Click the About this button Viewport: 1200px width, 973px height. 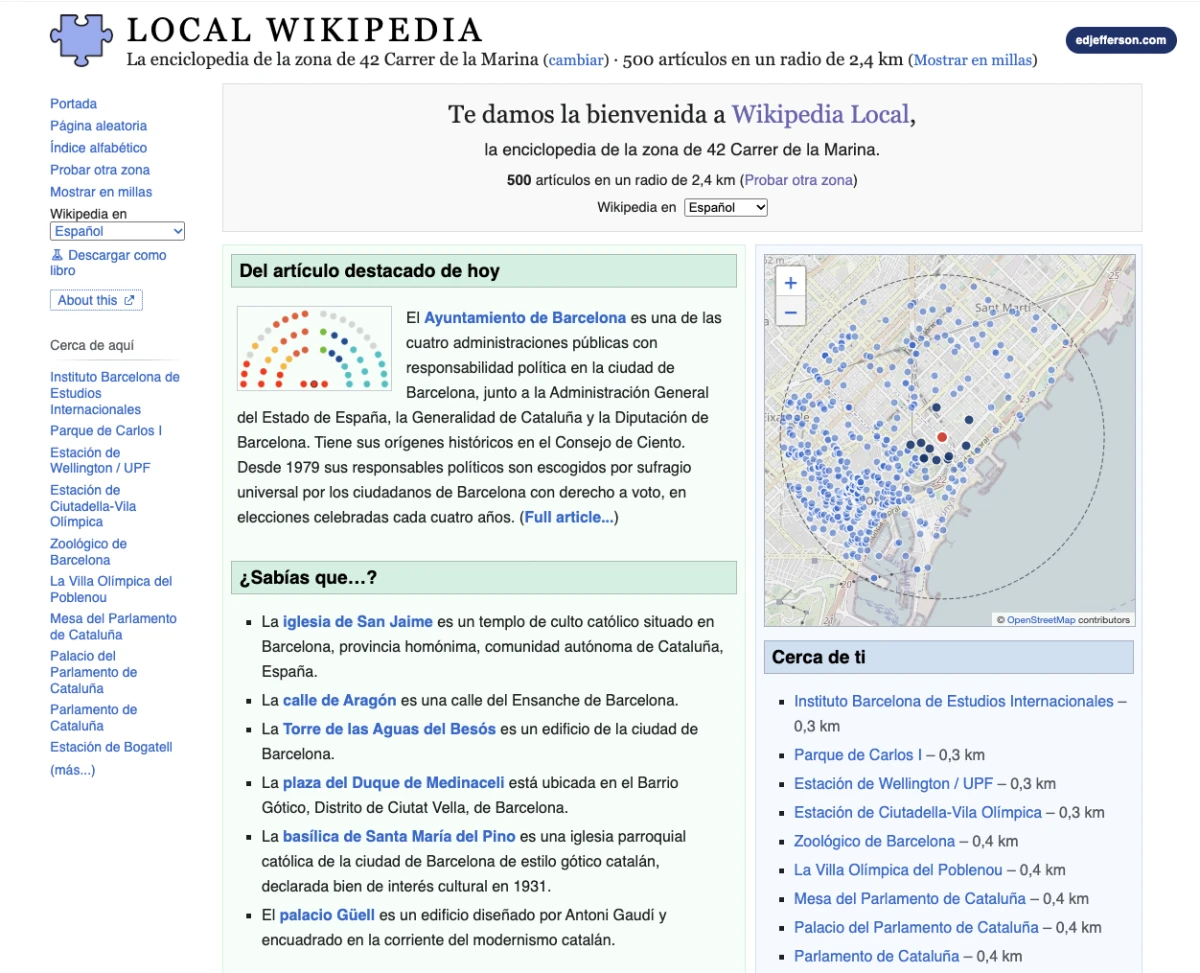coord(96,300)
